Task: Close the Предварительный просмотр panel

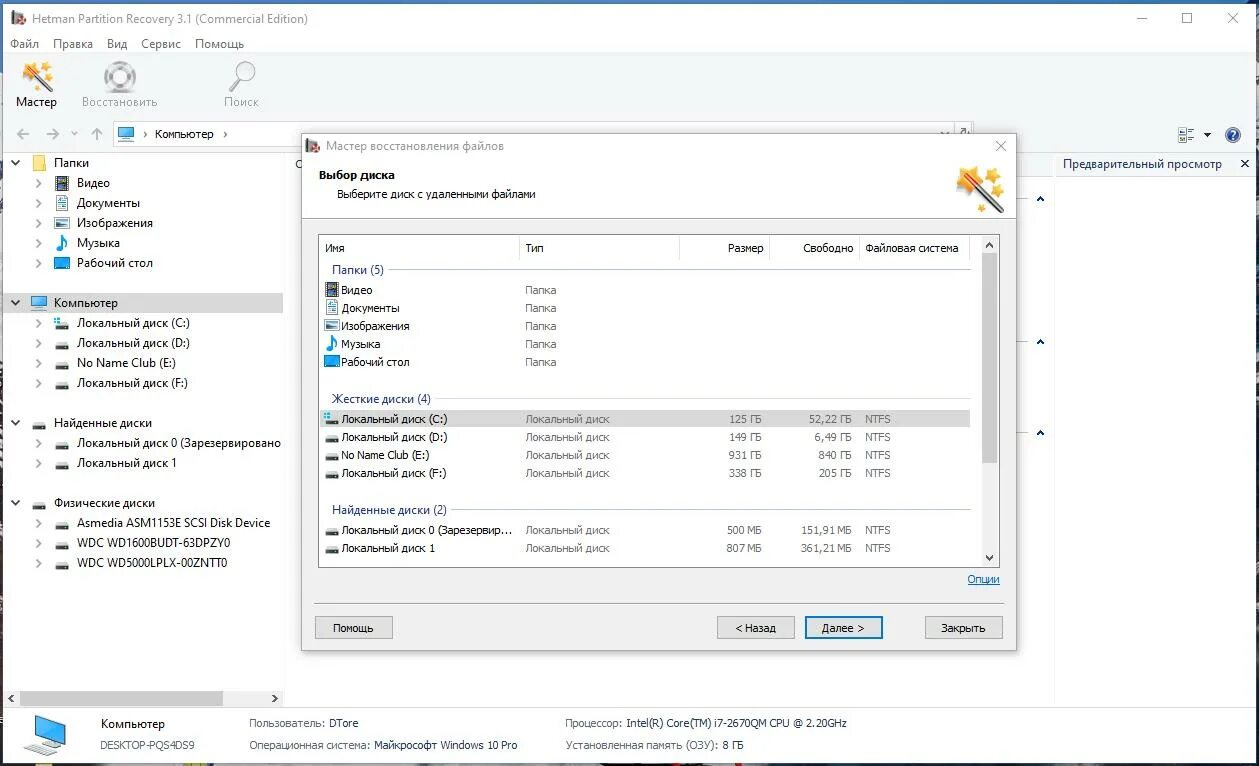Action: (1245, 164)
